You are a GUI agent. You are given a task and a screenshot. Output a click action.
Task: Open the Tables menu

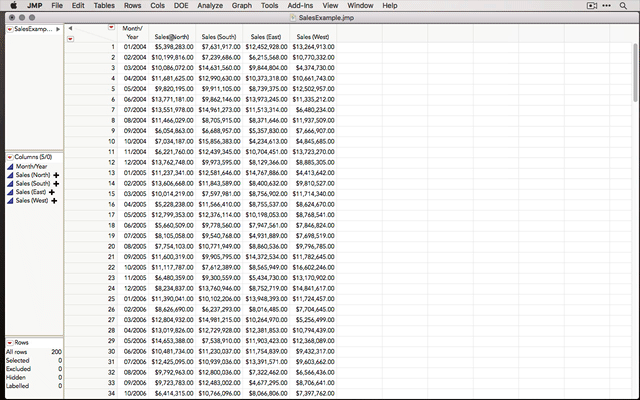click(x=104, y=6)
